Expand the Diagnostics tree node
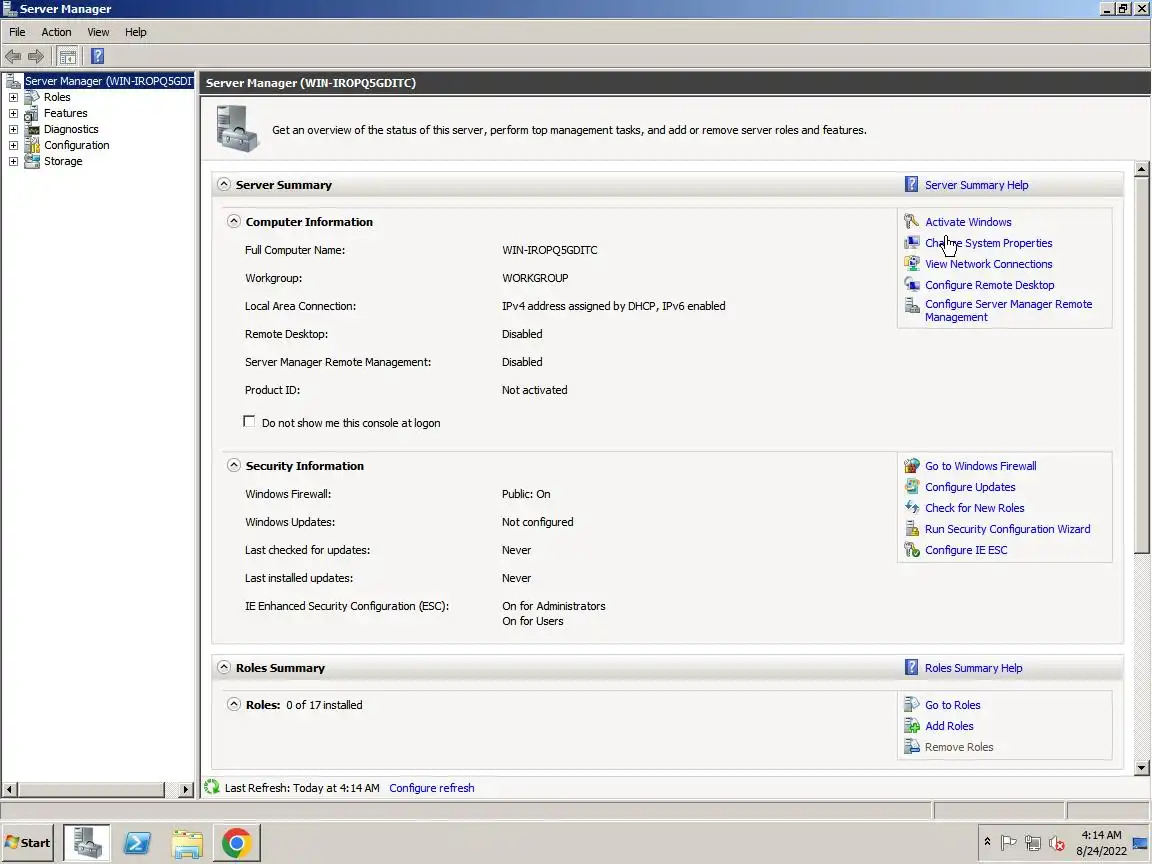The image size is (1152, 864). pyautogui.click(x=13, y=129)
